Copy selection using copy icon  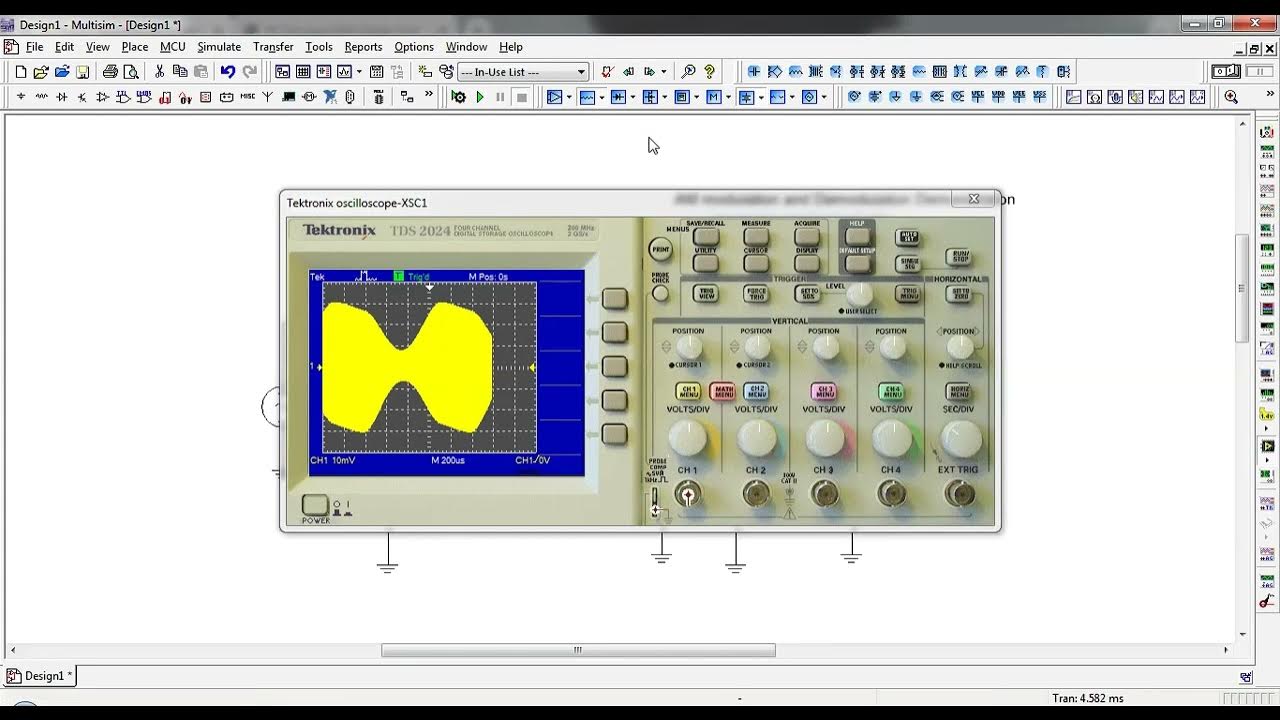[x=180, y=72]
